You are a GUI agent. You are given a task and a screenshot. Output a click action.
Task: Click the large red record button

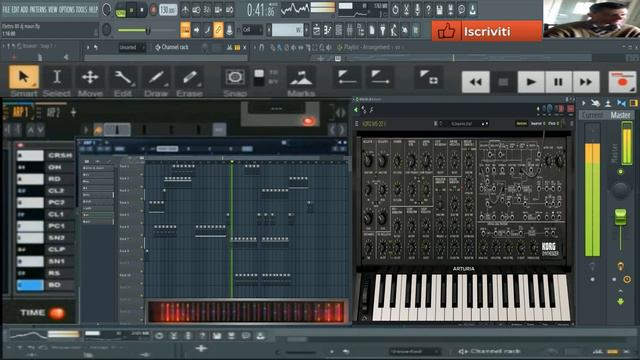coord(622,82)
